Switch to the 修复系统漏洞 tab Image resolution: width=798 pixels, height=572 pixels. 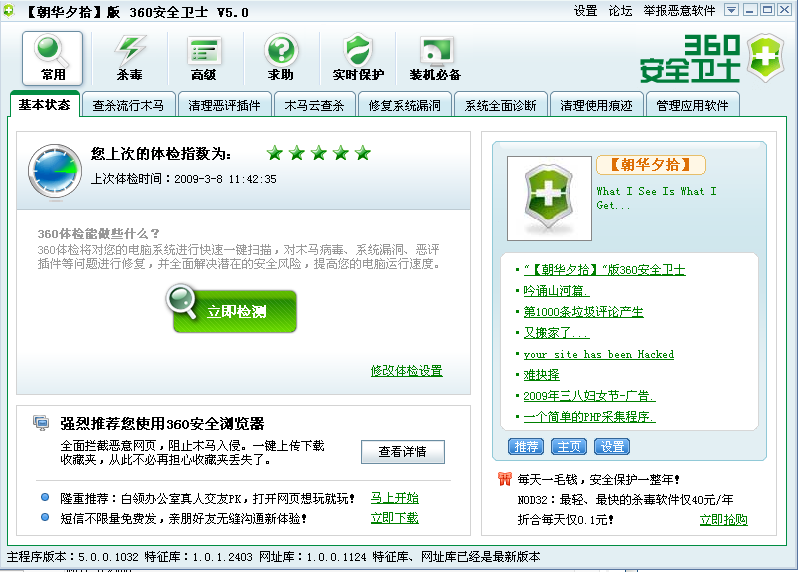405,105
